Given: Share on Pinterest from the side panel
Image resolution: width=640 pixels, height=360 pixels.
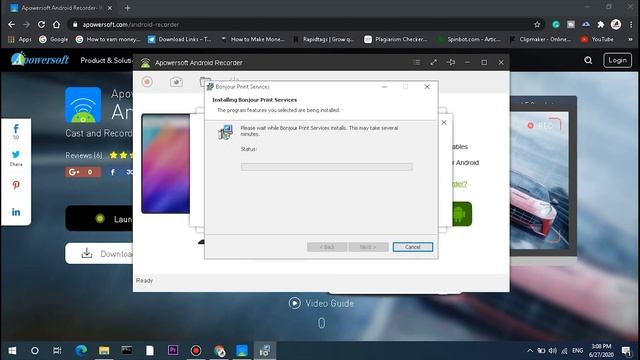Looking at the screenshot, I should [16, 185].
